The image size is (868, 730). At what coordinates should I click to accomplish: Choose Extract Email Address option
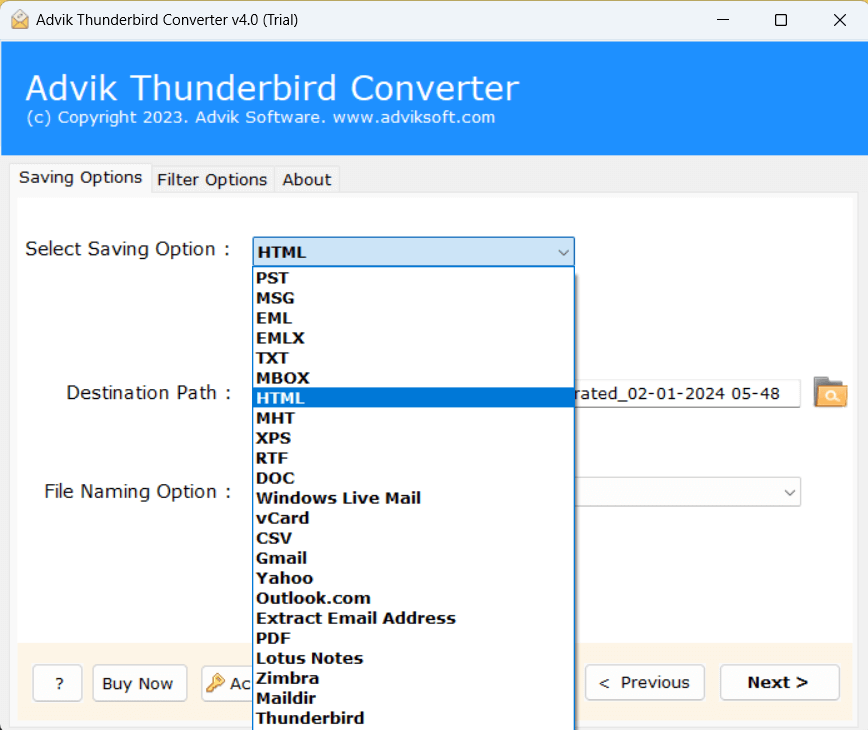click(414, 618)
